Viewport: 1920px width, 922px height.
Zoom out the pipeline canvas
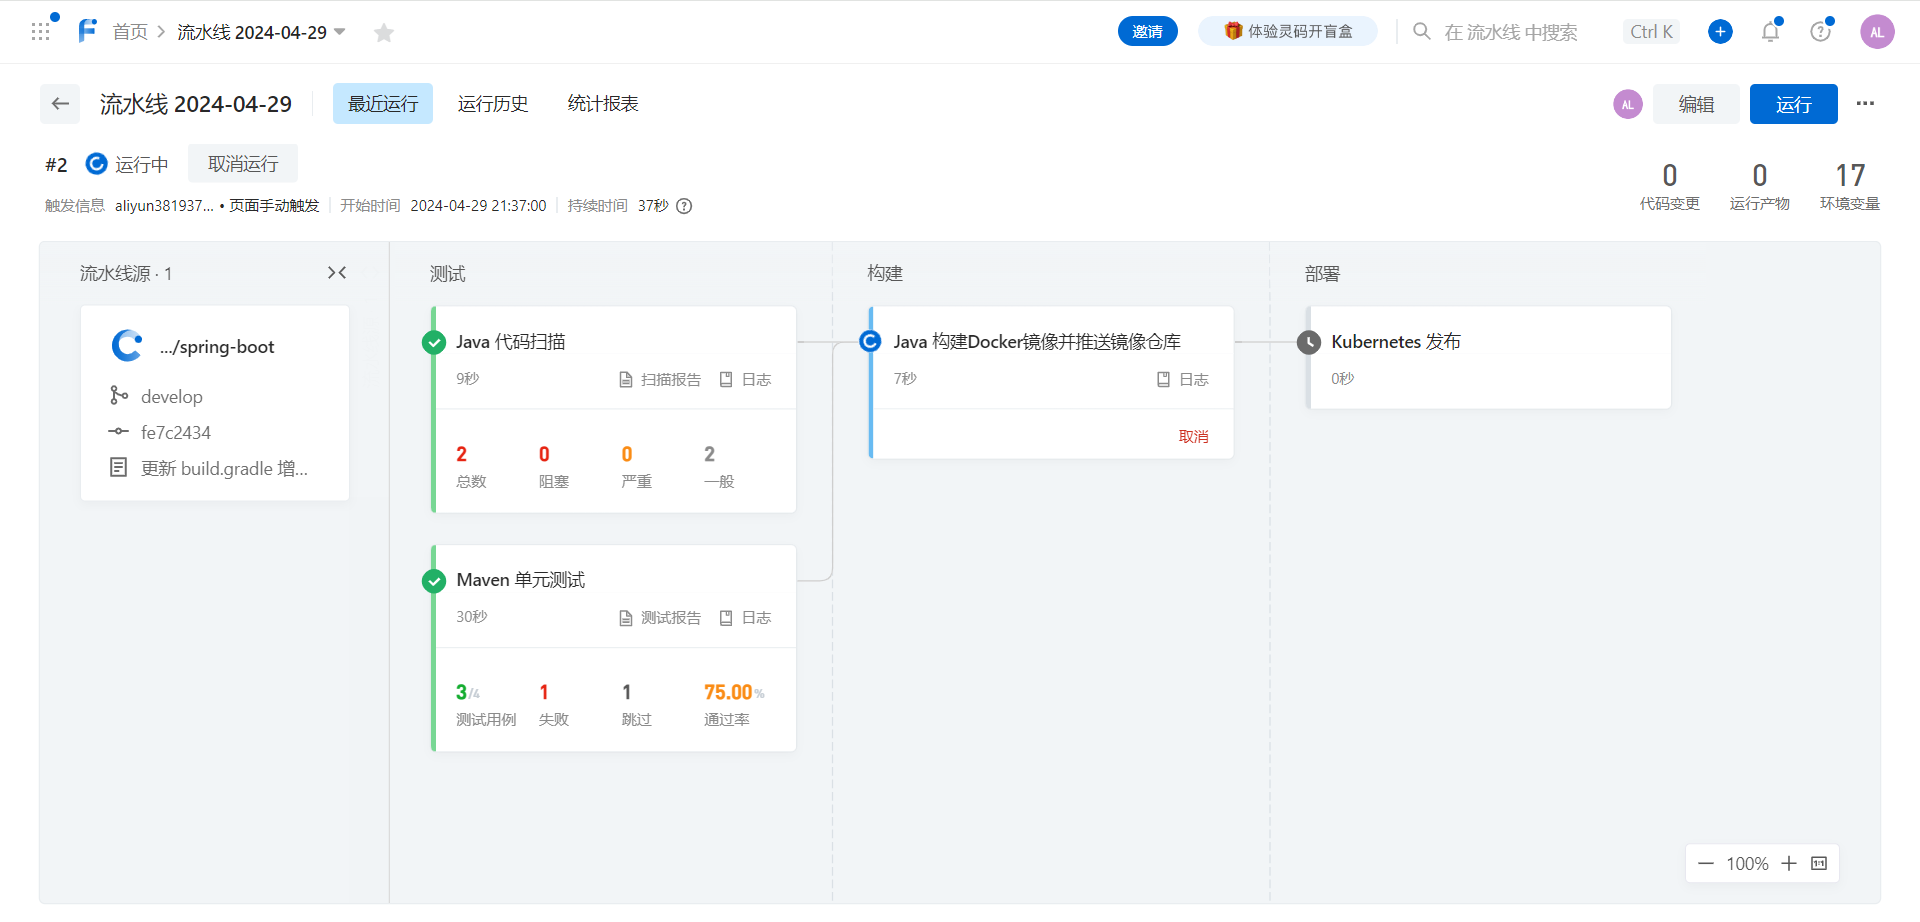(1706, 864)
